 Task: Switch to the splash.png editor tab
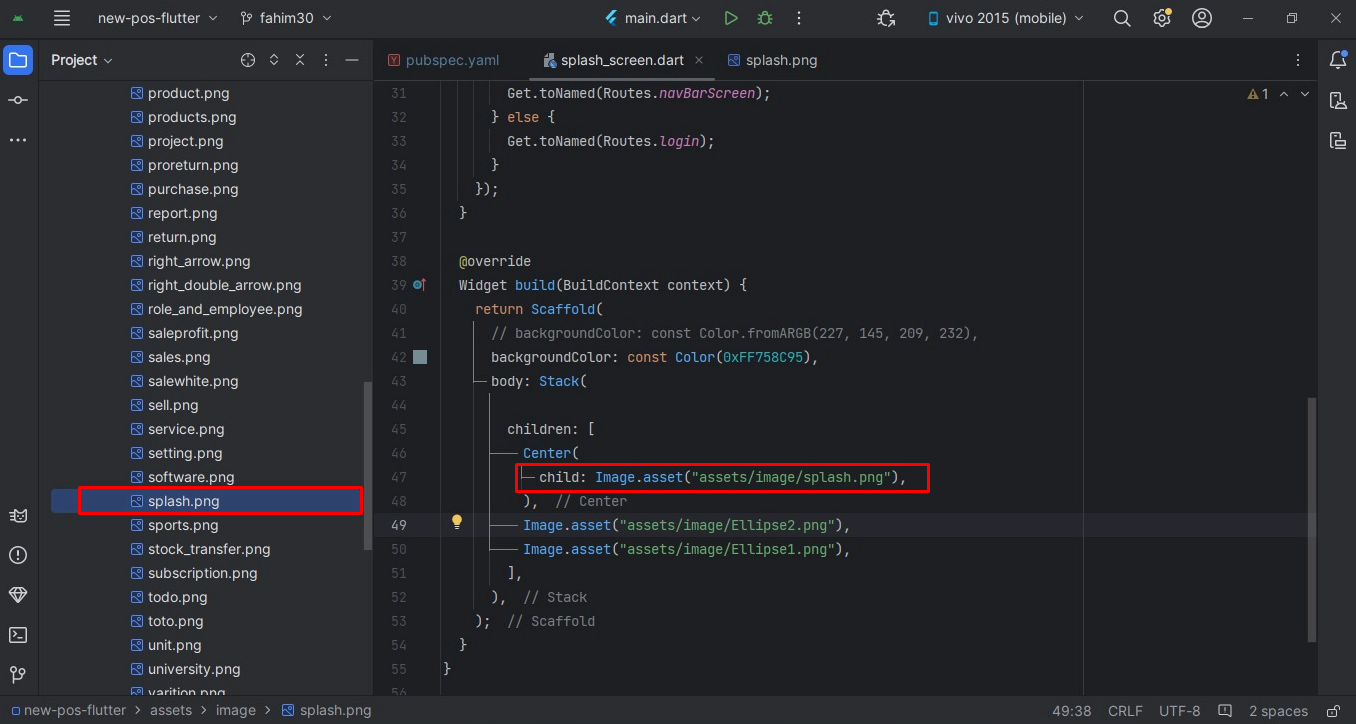tap(773, 60)
